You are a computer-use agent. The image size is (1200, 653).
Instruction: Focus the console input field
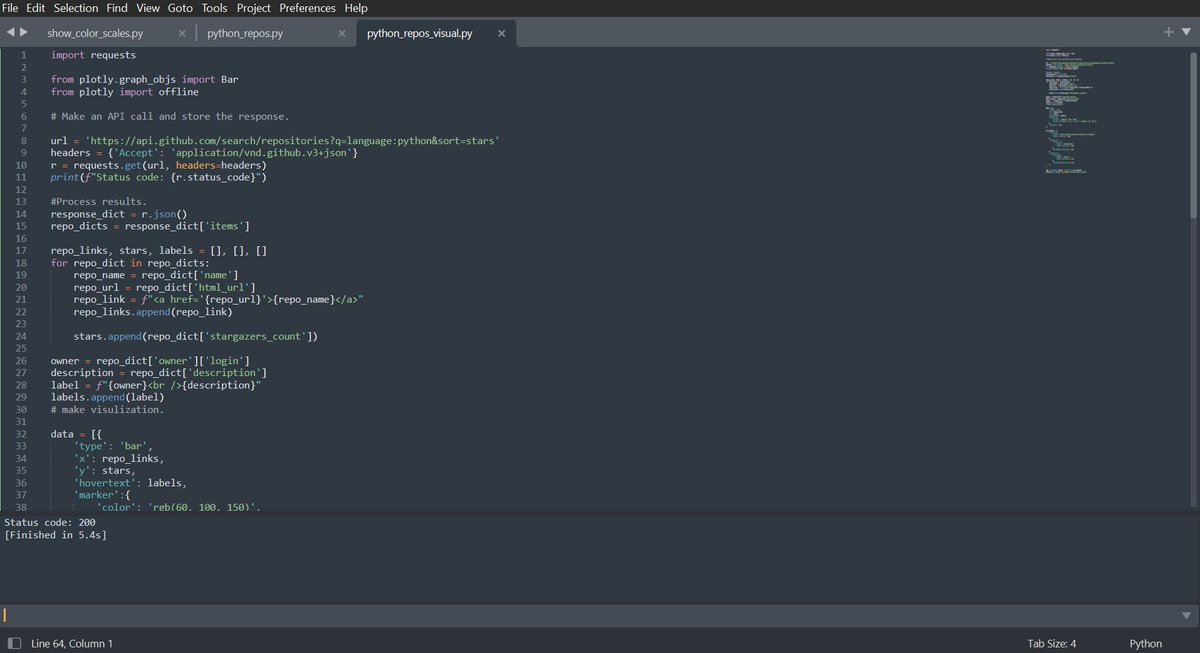(x=590, y=615)
